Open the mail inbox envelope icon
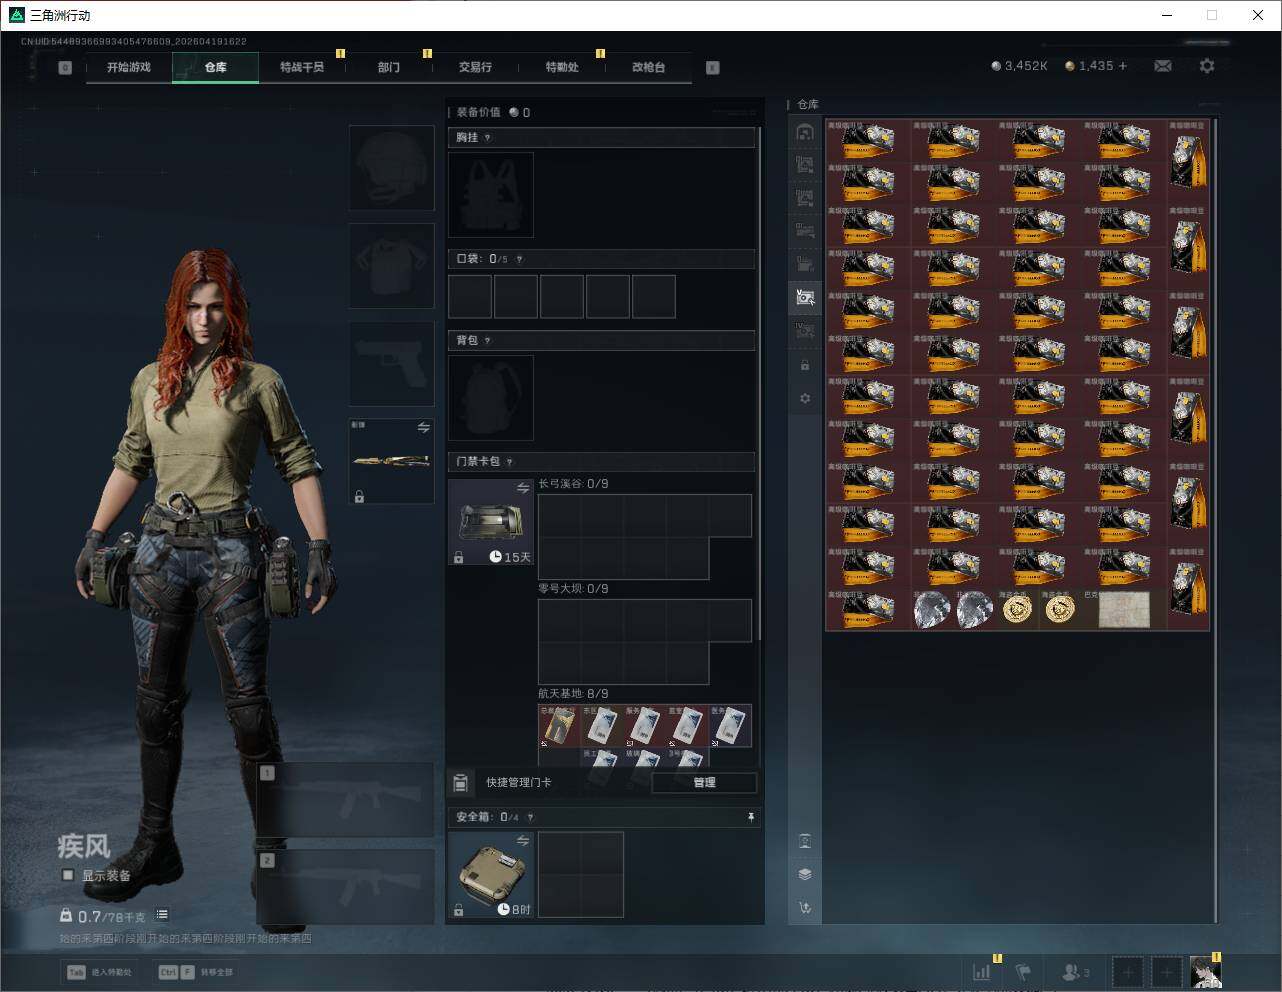This screenshot has height=992, width=1282. coord(1163,66)
